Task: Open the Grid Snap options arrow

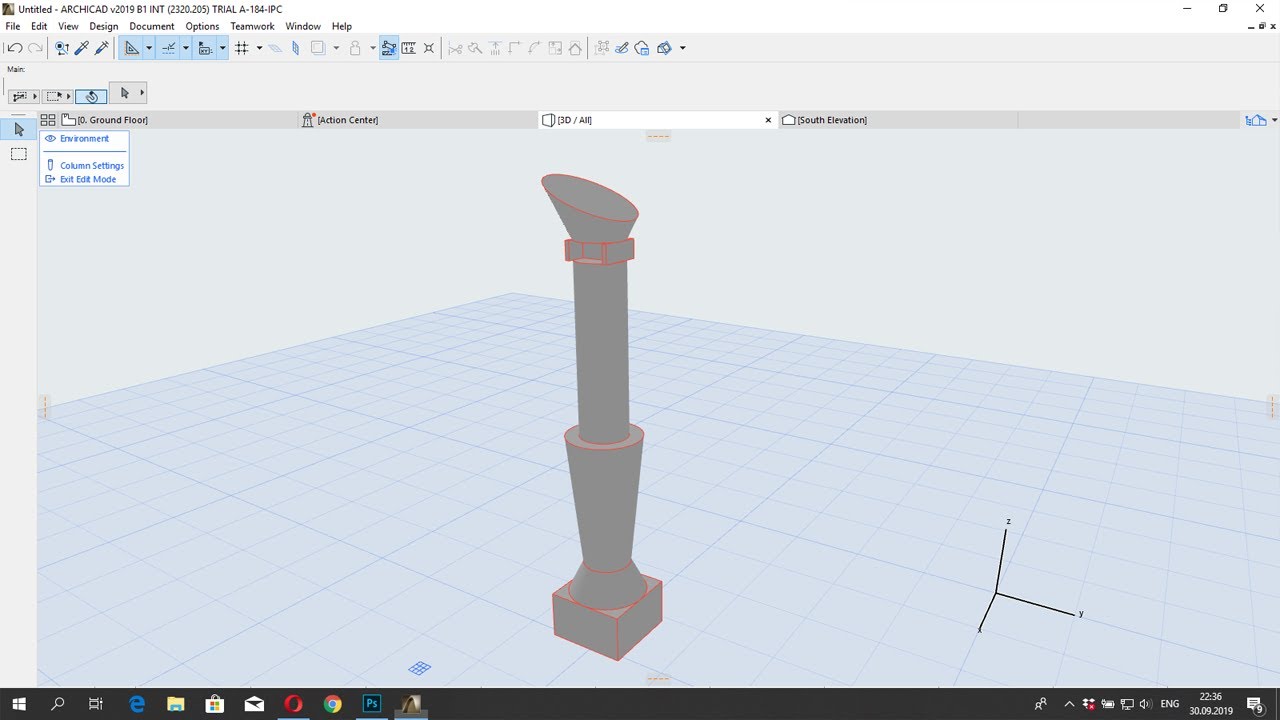Action: (259, 48)
